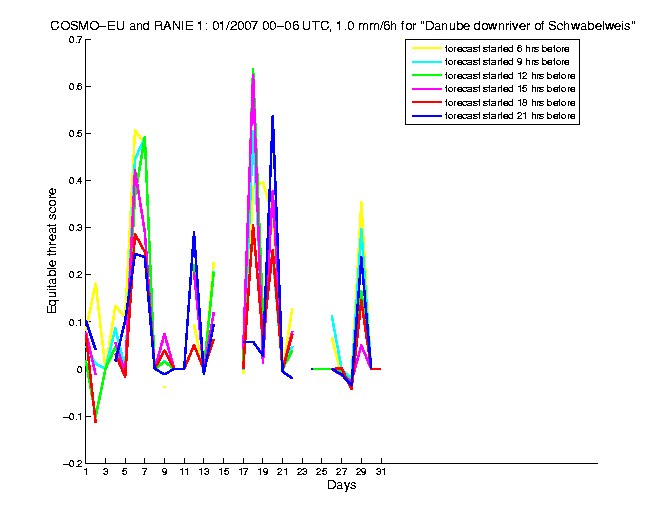Click the chart title text
Screen dimensions: 660x520
(342, 26)
